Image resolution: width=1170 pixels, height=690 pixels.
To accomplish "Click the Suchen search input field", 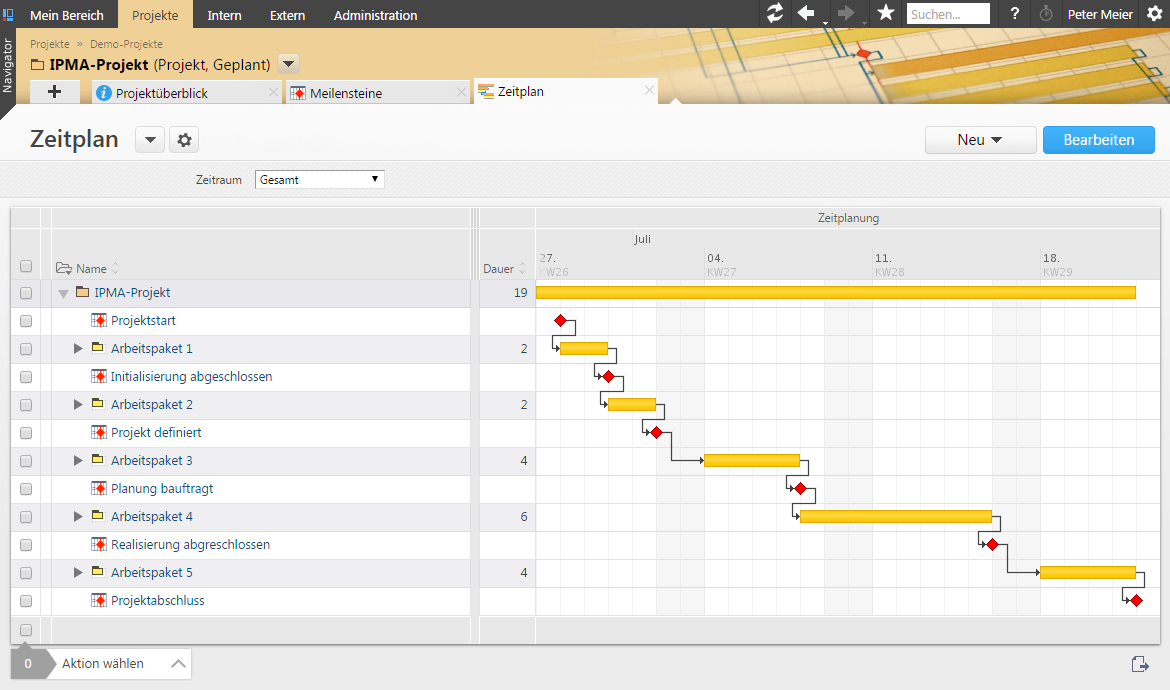I will [x=947, y=14].
